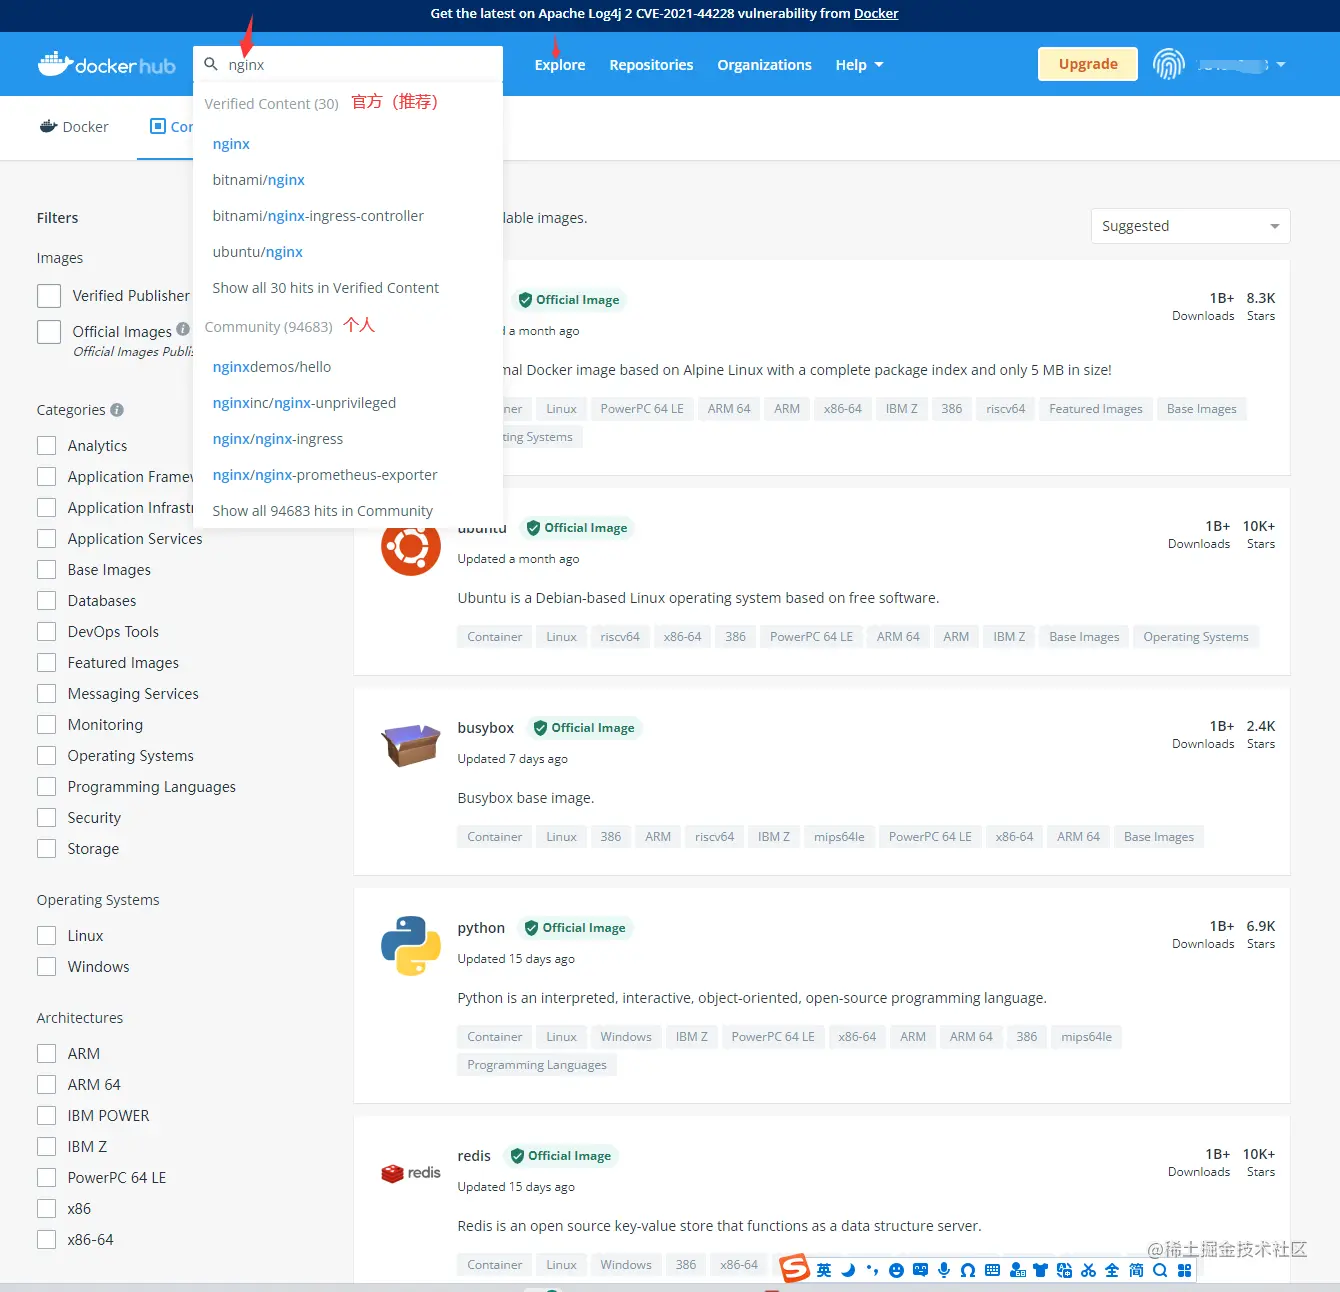Open the Organizations page
This screenshot has height=1292, width=1340.
click(764, 65)
